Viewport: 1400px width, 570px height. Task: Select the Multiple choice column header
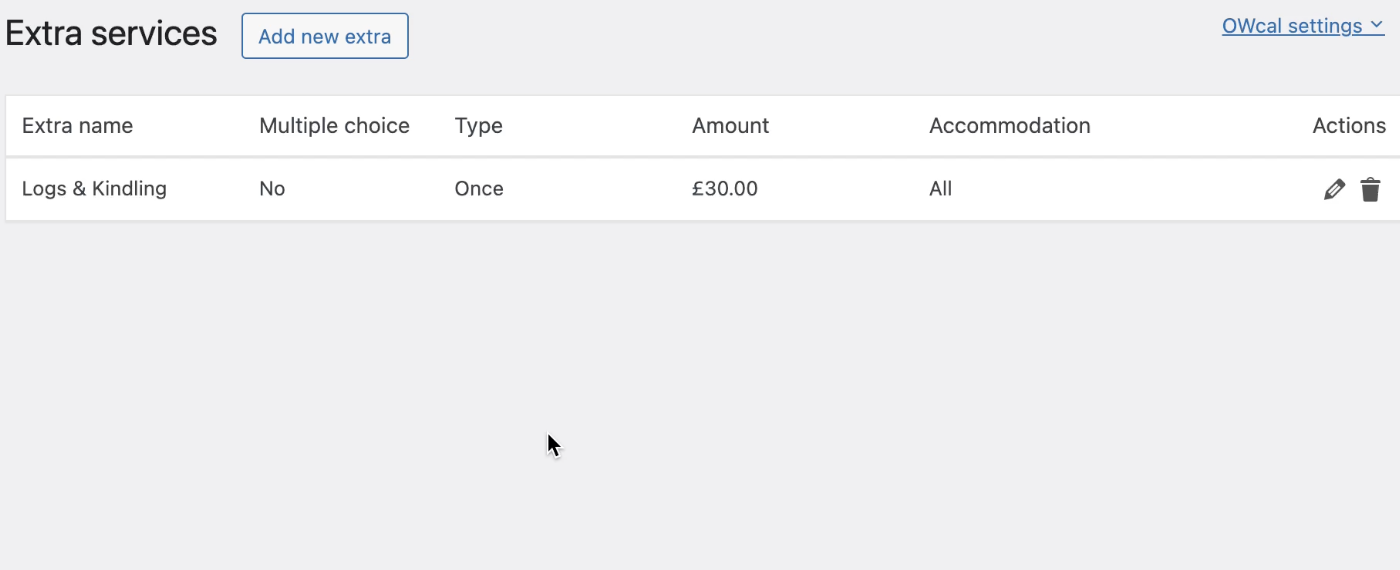click(x=334, y=126)
